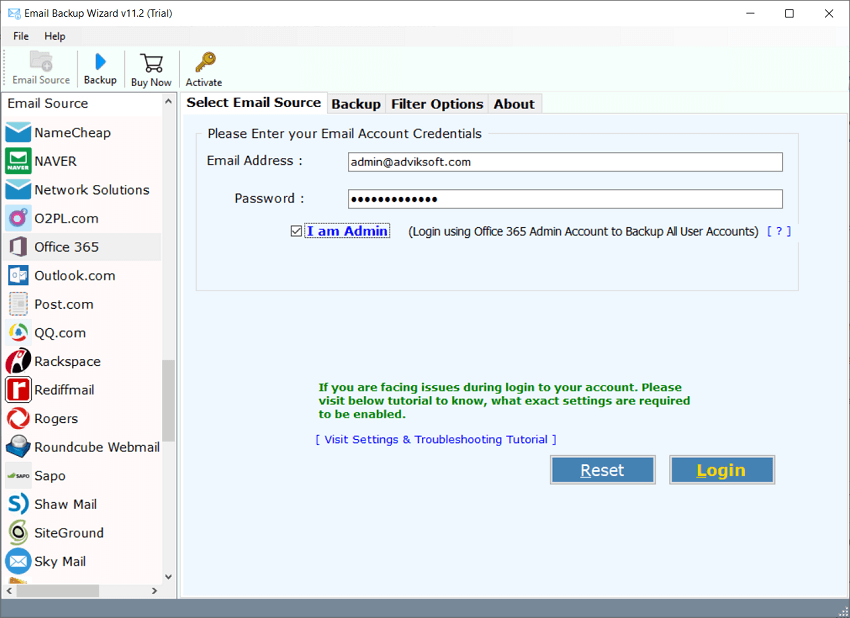
Task: Click the I am Admin link label
Action: [347, 231]
